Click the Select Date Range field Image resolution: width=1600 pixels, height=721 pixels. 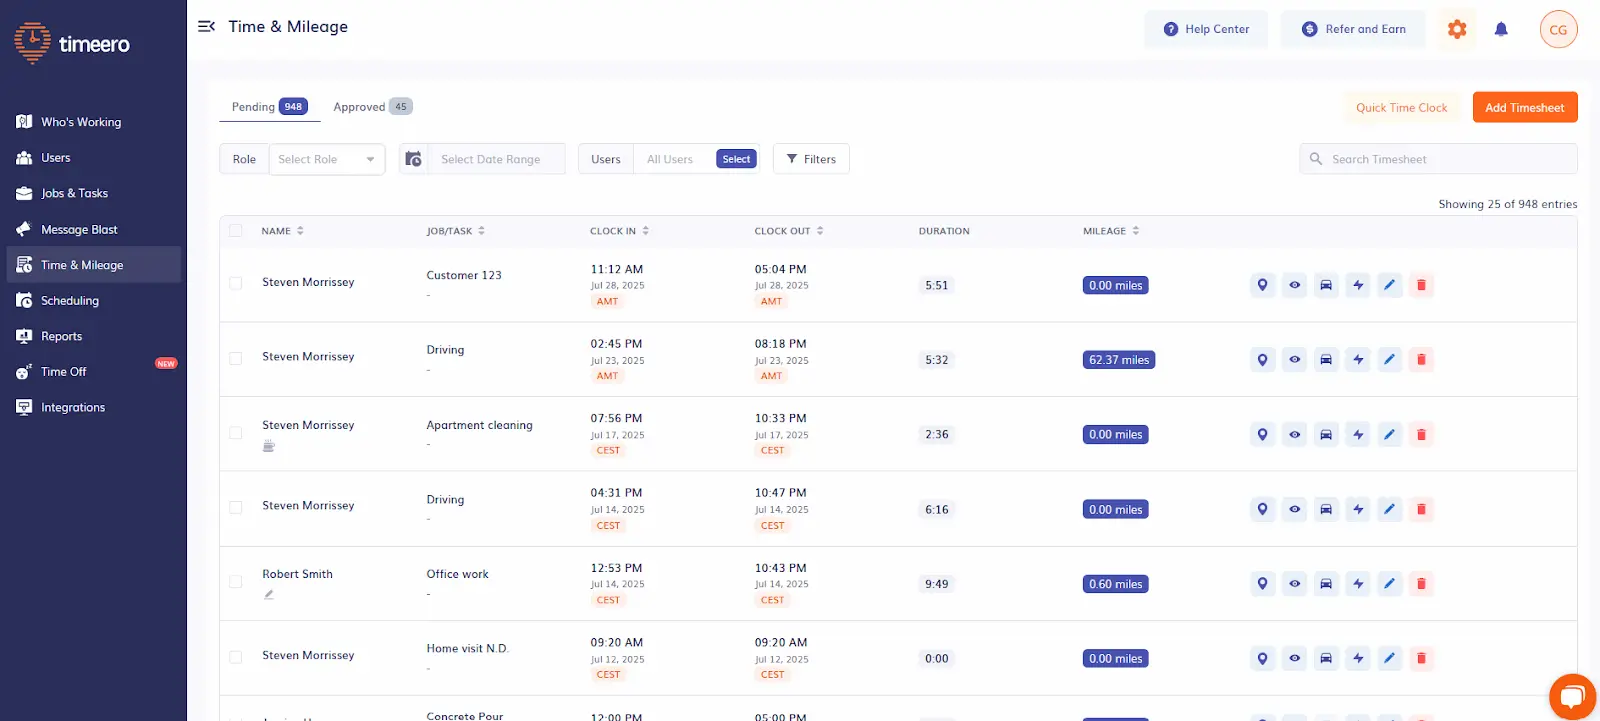pyautogui.click(x=496, y=159)
